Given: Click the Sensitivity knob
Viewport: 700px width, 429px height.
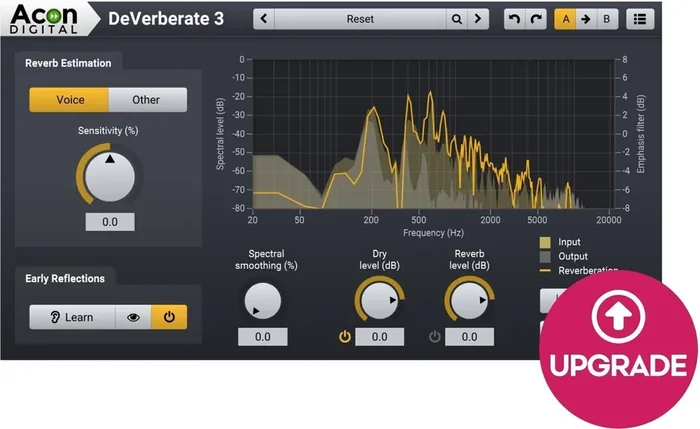Looking at the screenshot, I should [109, 177].
